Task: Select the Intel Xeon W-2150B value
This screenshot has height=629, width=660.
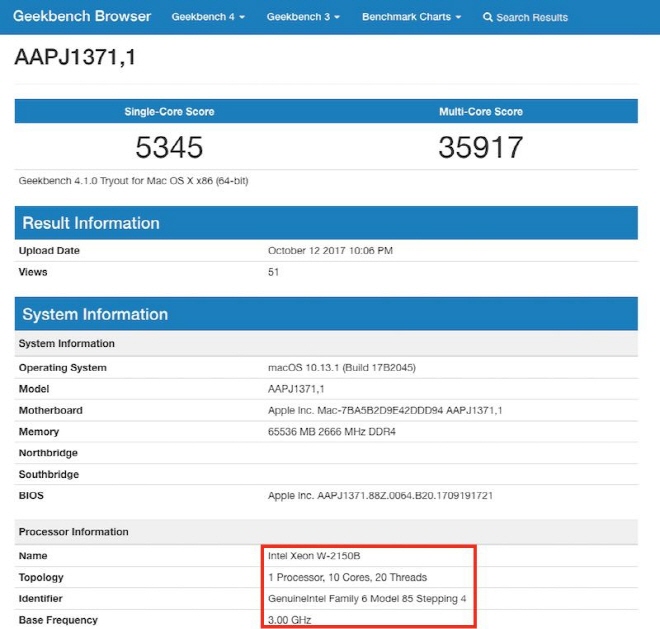Action: point(314,556)
